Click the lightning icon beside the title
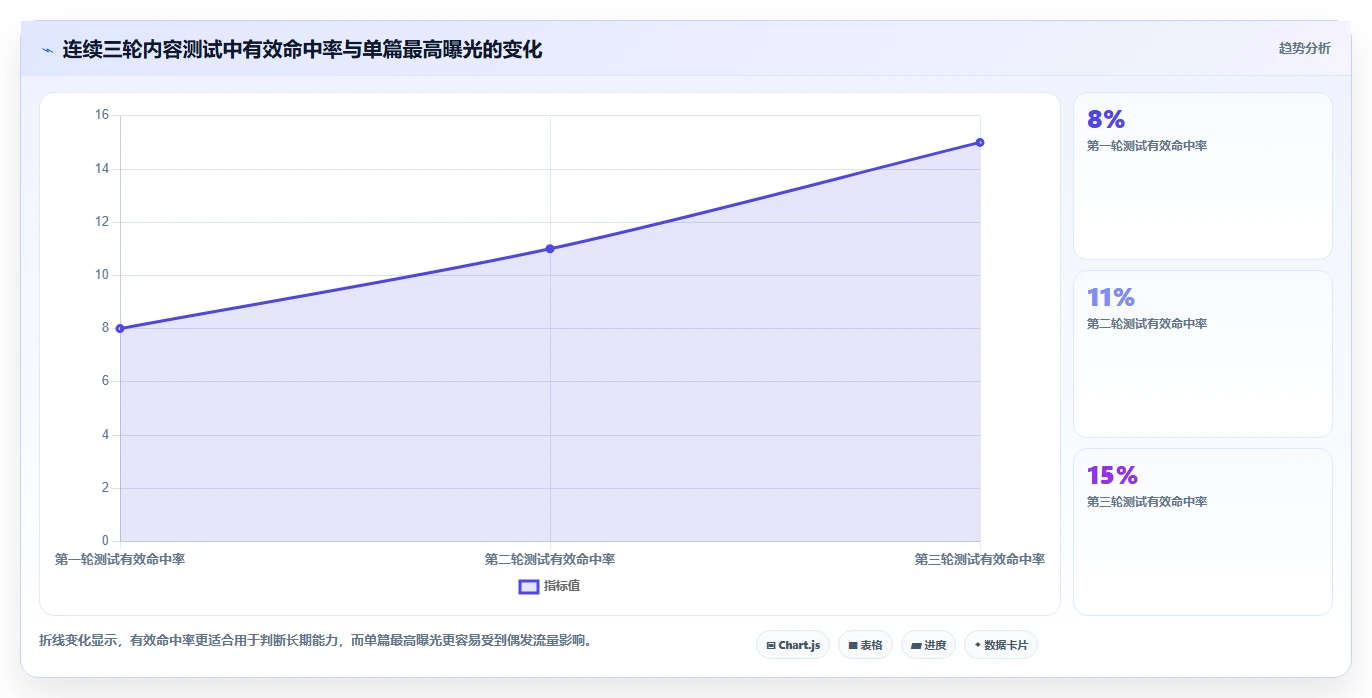Image resolution: width=1372 pixels, height=698 pixels. (x=47, y=49)
